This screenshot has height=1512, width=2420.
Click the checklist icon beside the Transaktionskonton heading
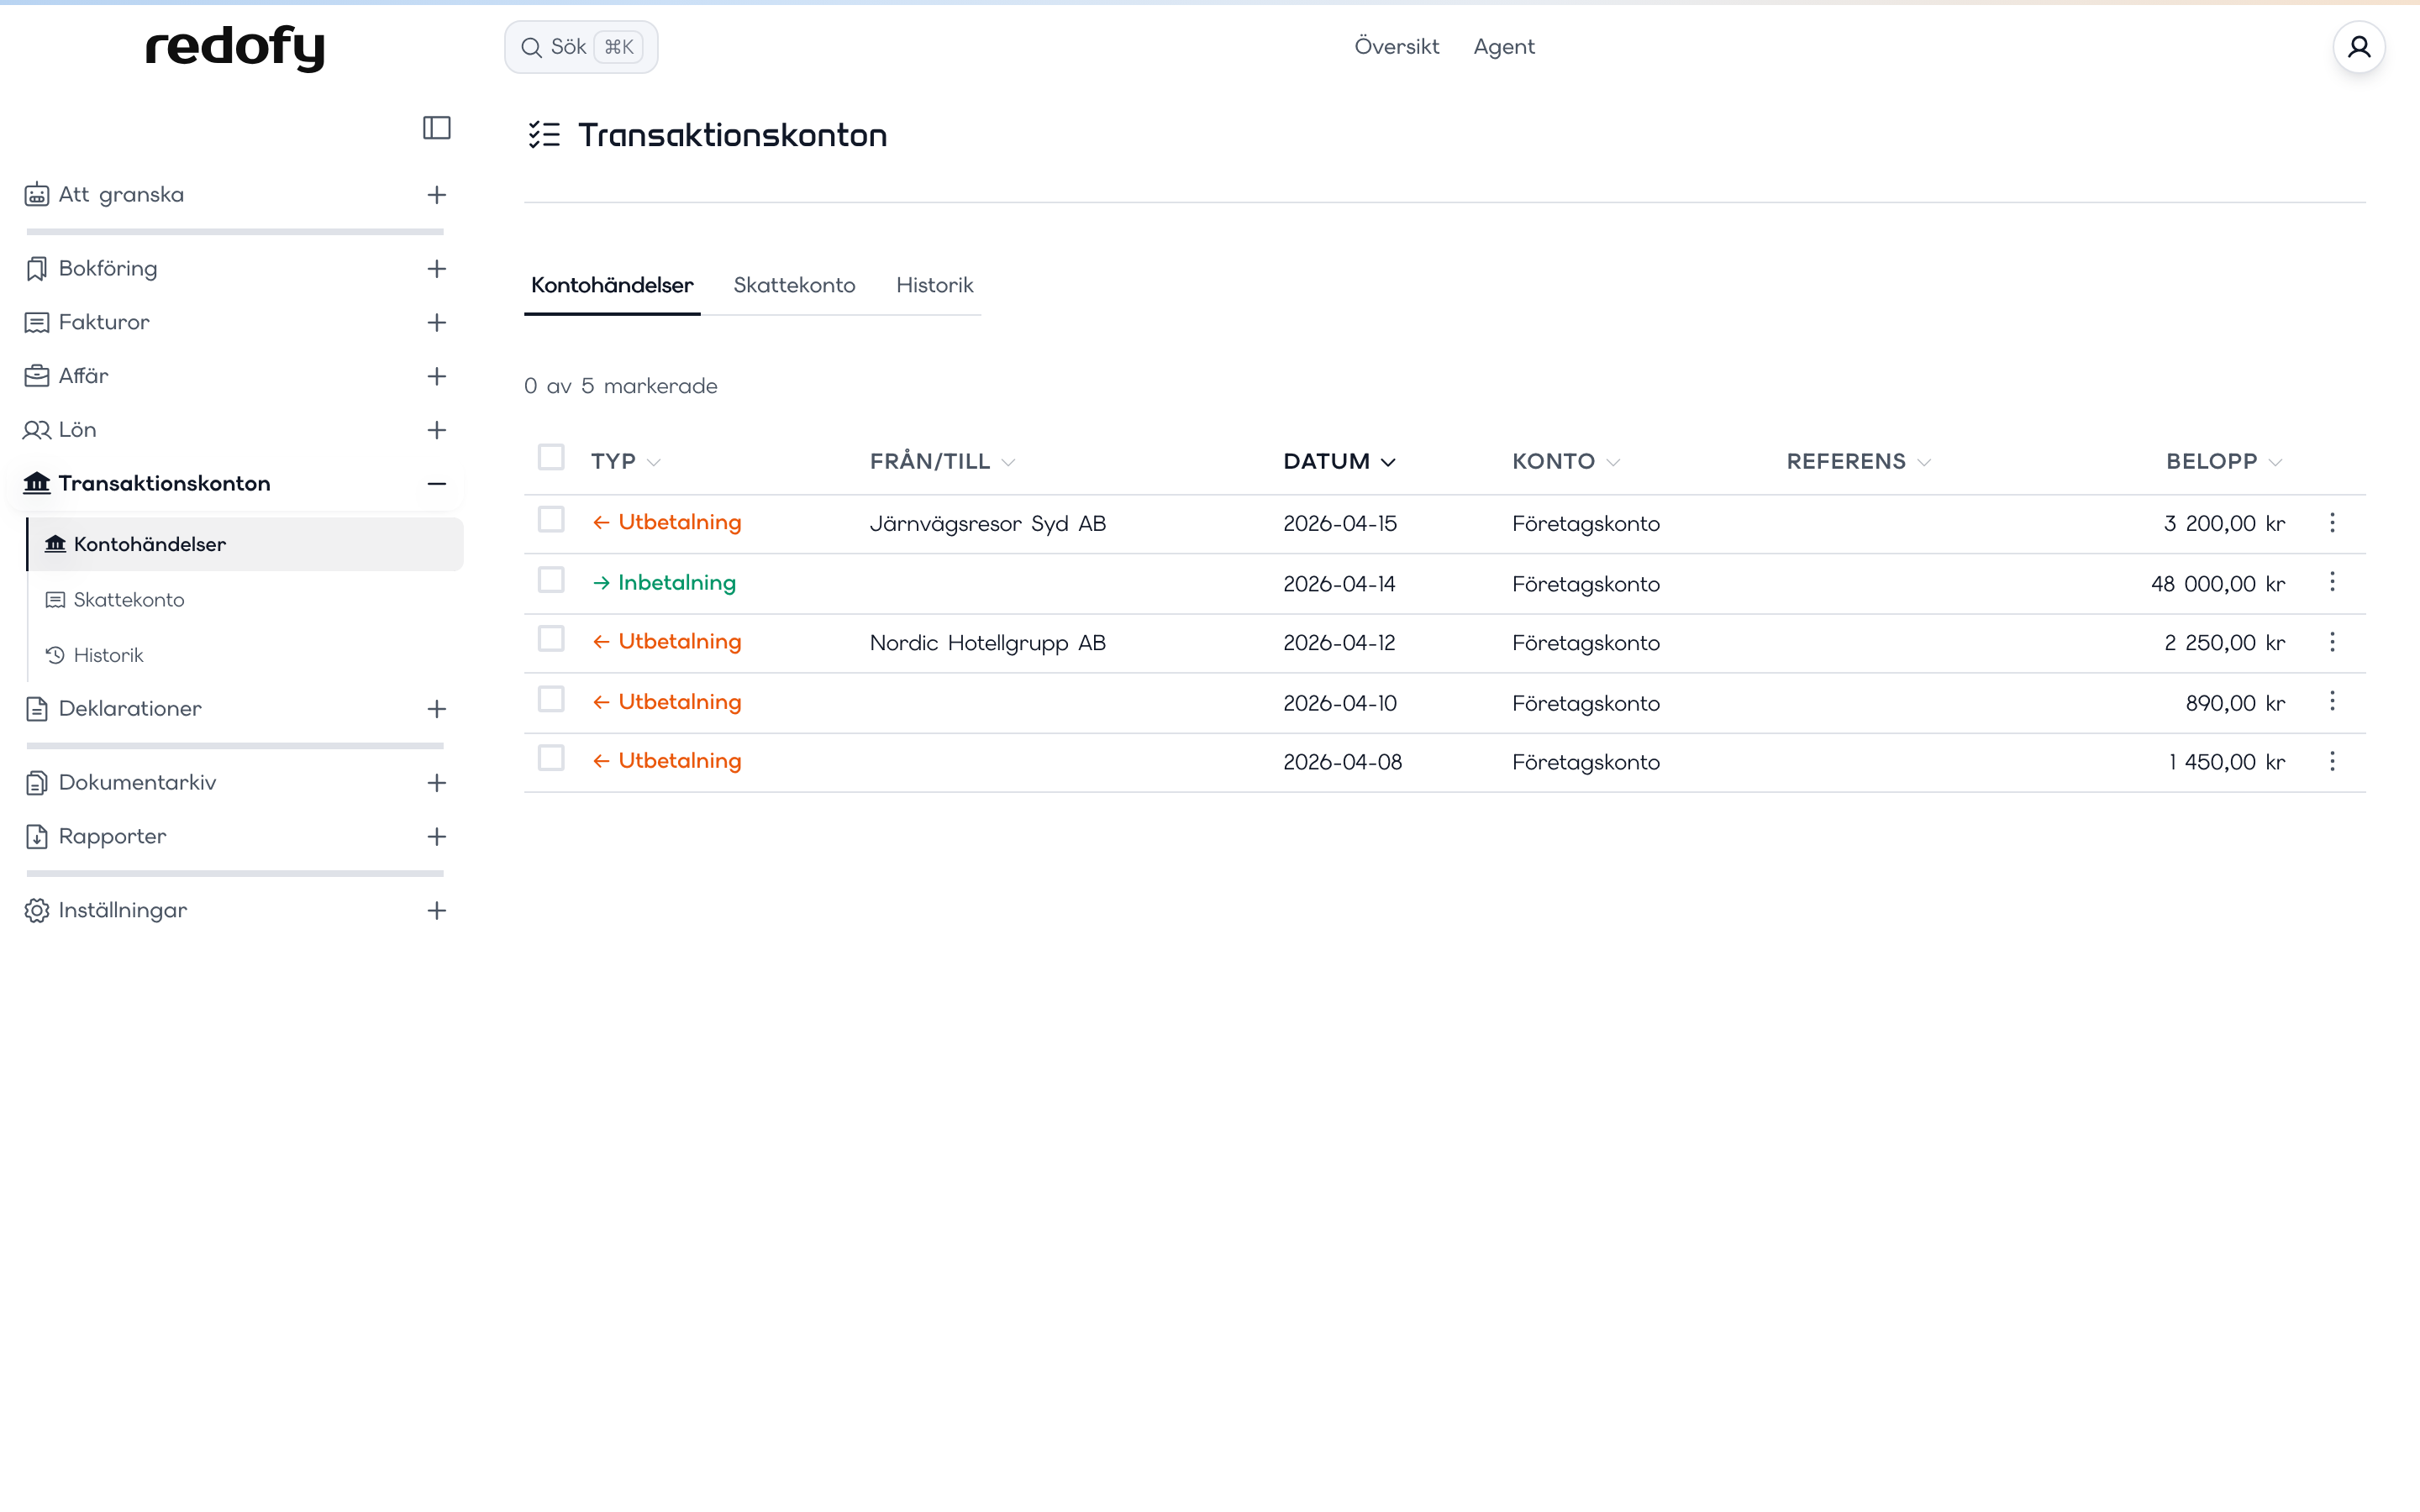point(544,135)
